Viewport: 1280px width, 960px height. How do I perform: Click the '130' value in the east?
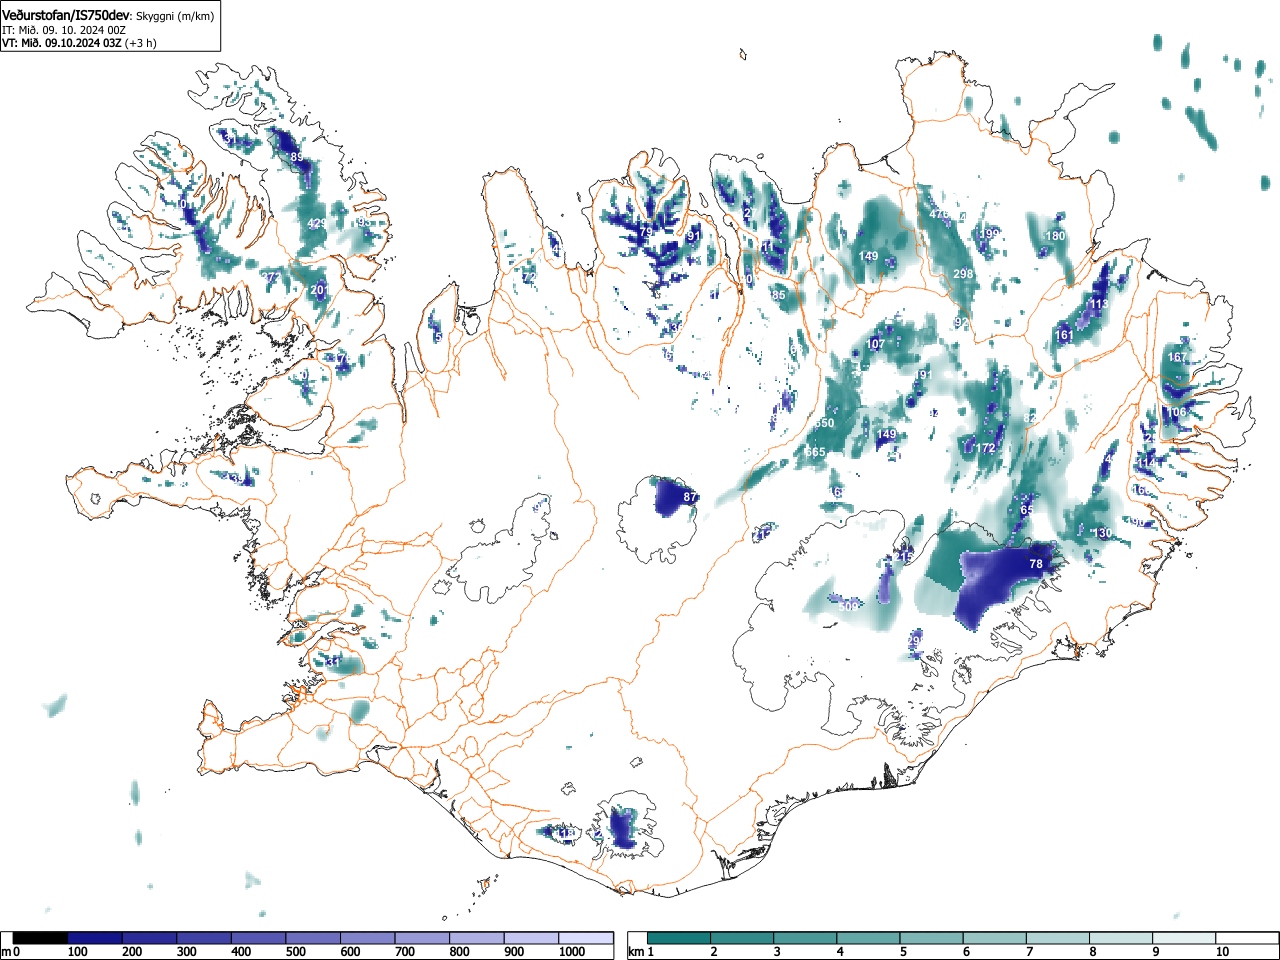(x=1103, y=533)
